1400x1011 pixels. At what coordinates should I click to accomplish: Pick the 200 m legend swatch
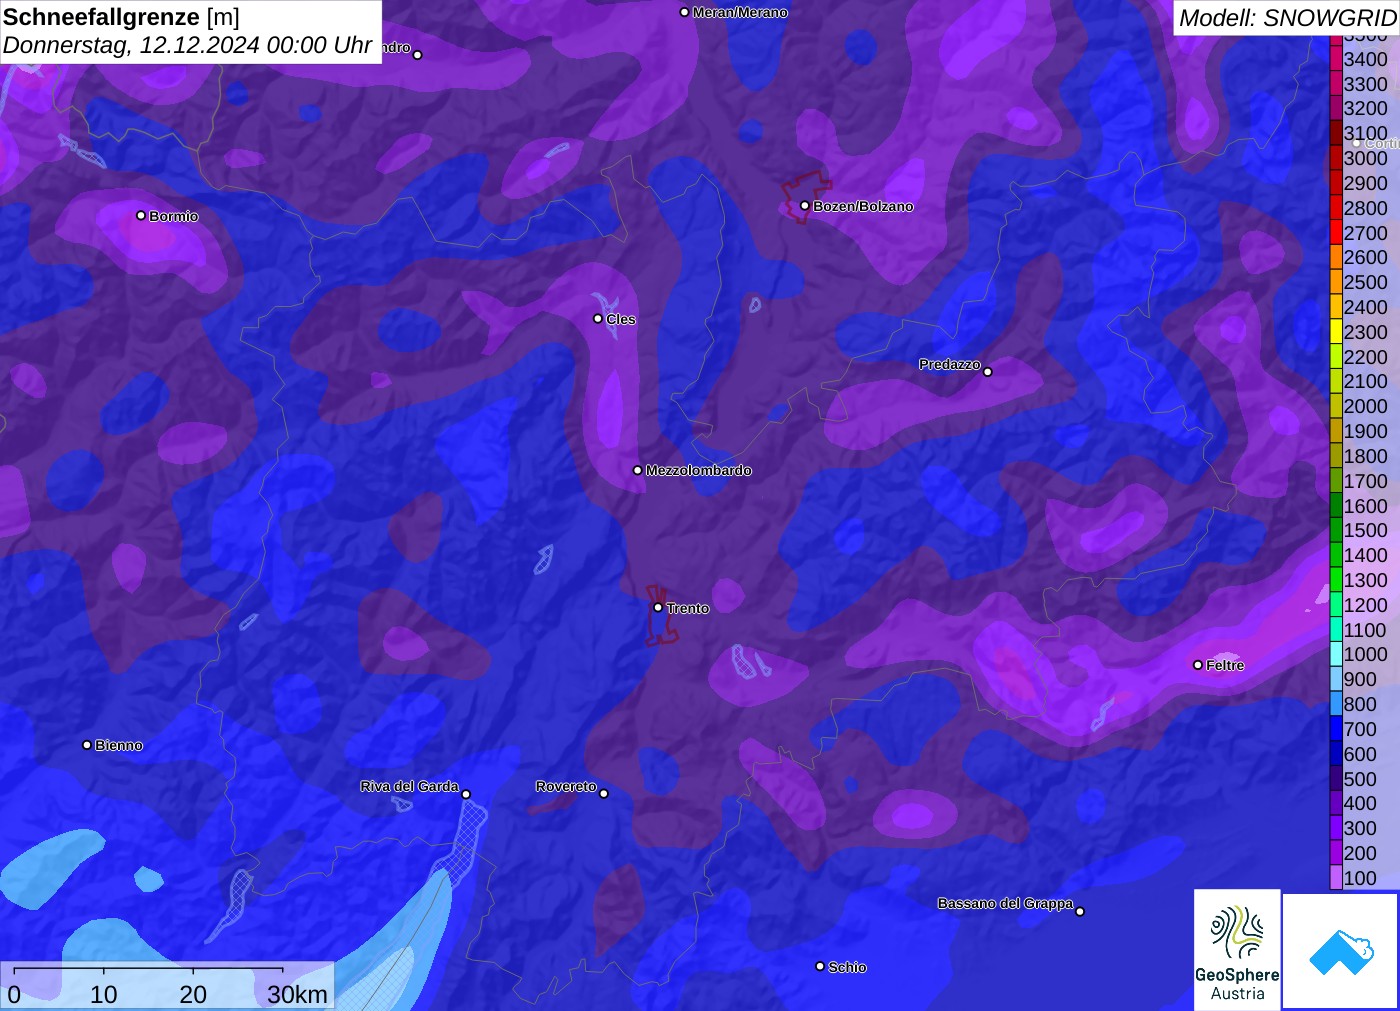click(1335, 852)
